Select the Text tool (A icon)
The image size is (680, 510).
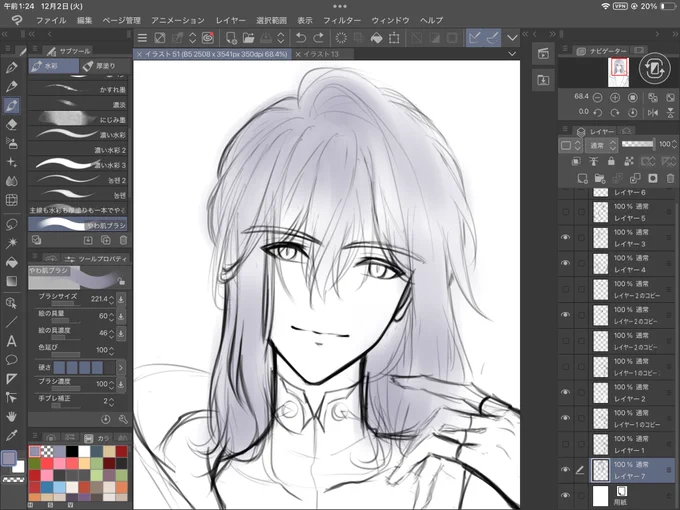(12, 341)
